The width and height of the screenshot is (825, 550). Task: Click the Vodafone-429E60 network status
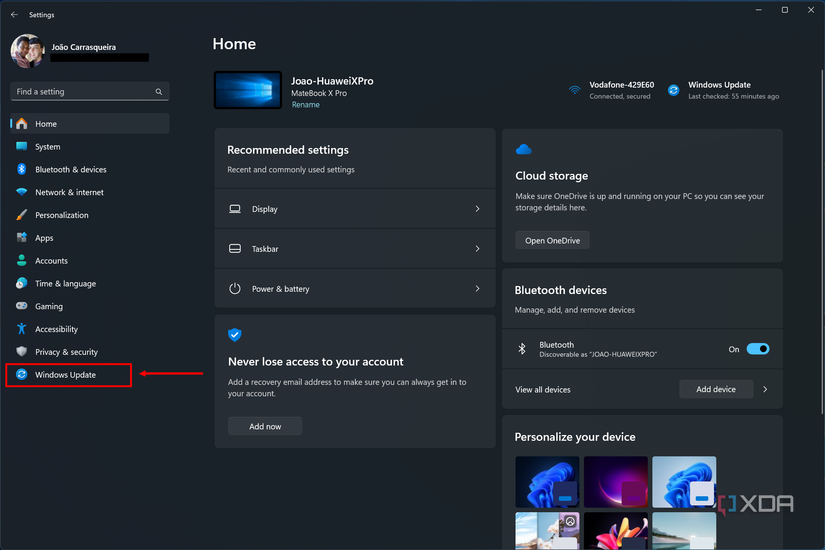pyautogui.click(x=612, y=90)
